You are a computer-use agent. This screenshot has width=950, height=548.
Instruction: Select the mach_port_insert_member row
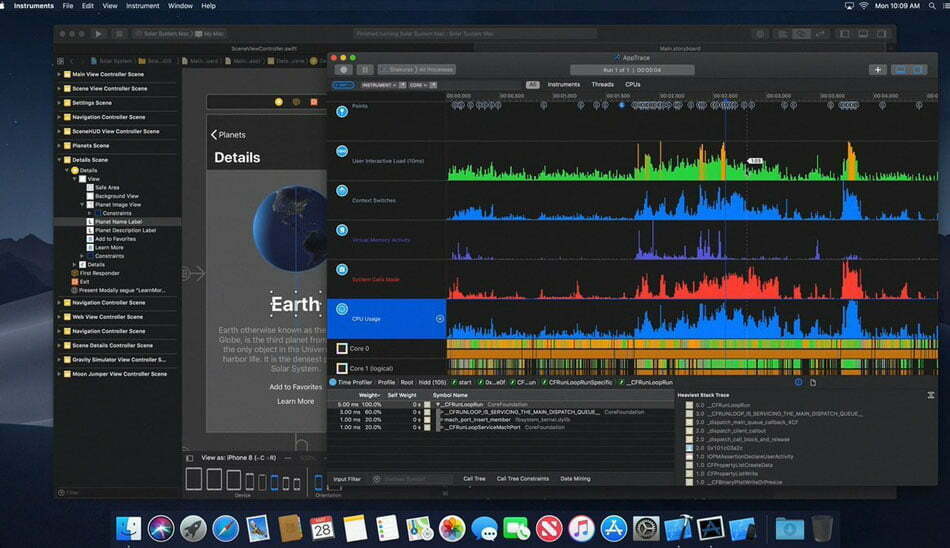500,419
